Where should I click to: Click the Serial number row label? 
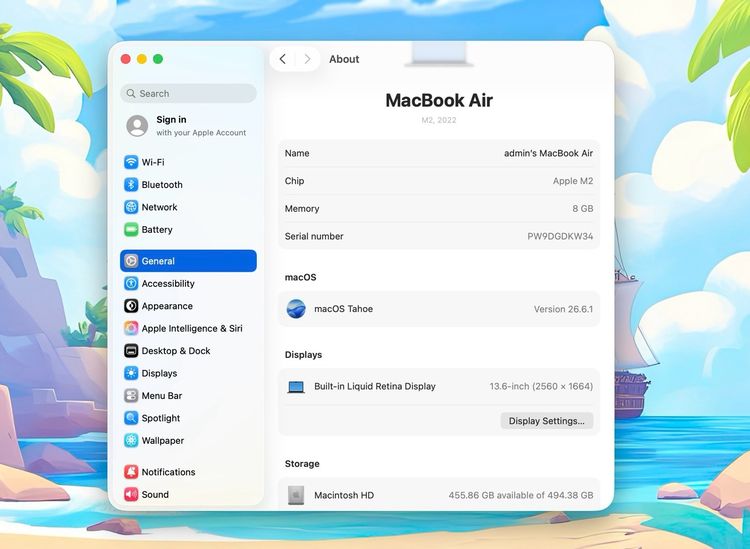tap(314, 236)
